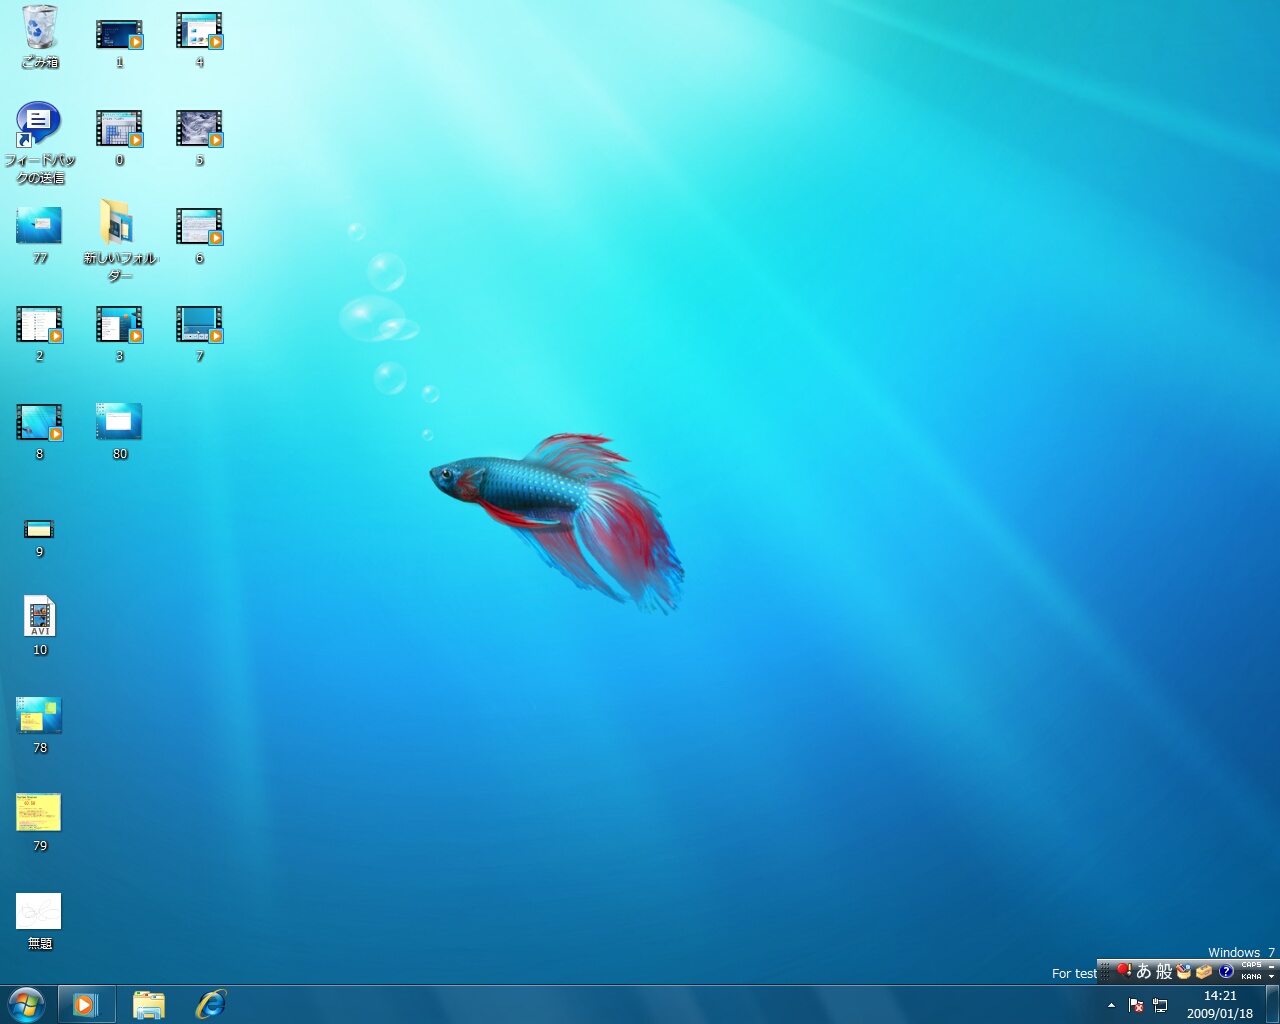1280x1024 pixels.
Task: Minimize the language bar
Action: [x=1271, y=966]
